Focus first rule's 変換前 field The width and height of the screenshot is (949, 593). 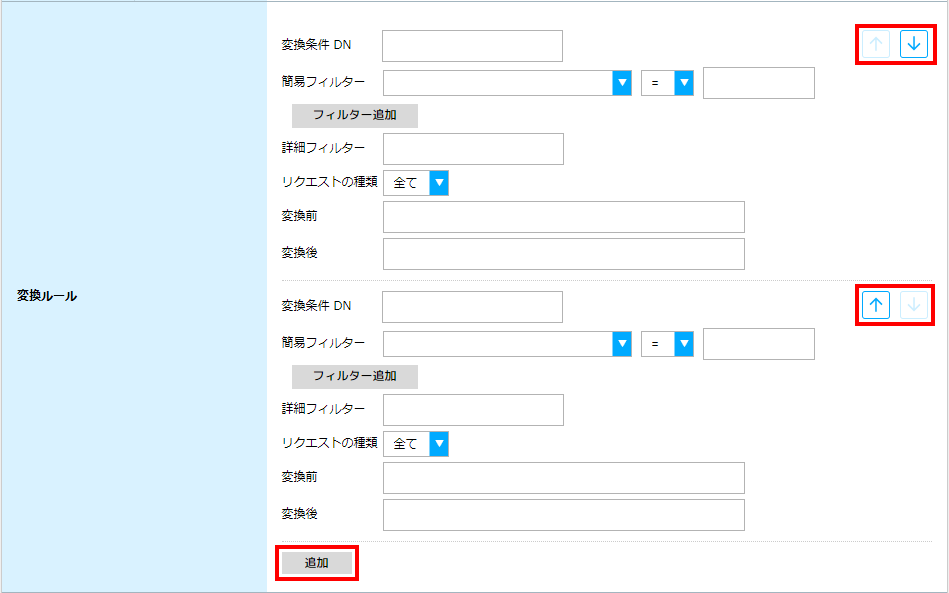tap(563, 217)
